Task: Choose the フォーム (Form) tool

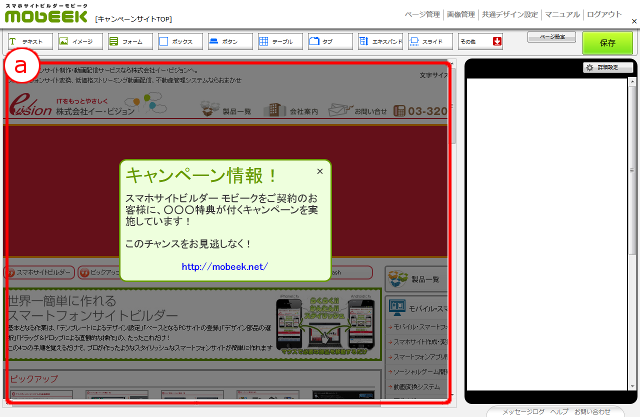Action: [130, 42]
